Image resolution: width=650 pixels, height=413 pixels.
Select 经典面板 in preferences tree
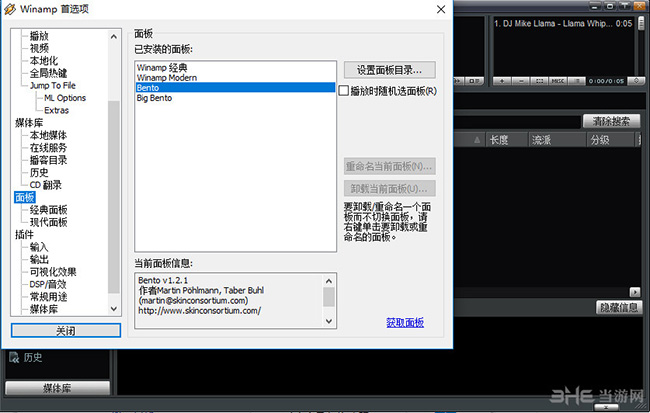(x=48, y=210)
